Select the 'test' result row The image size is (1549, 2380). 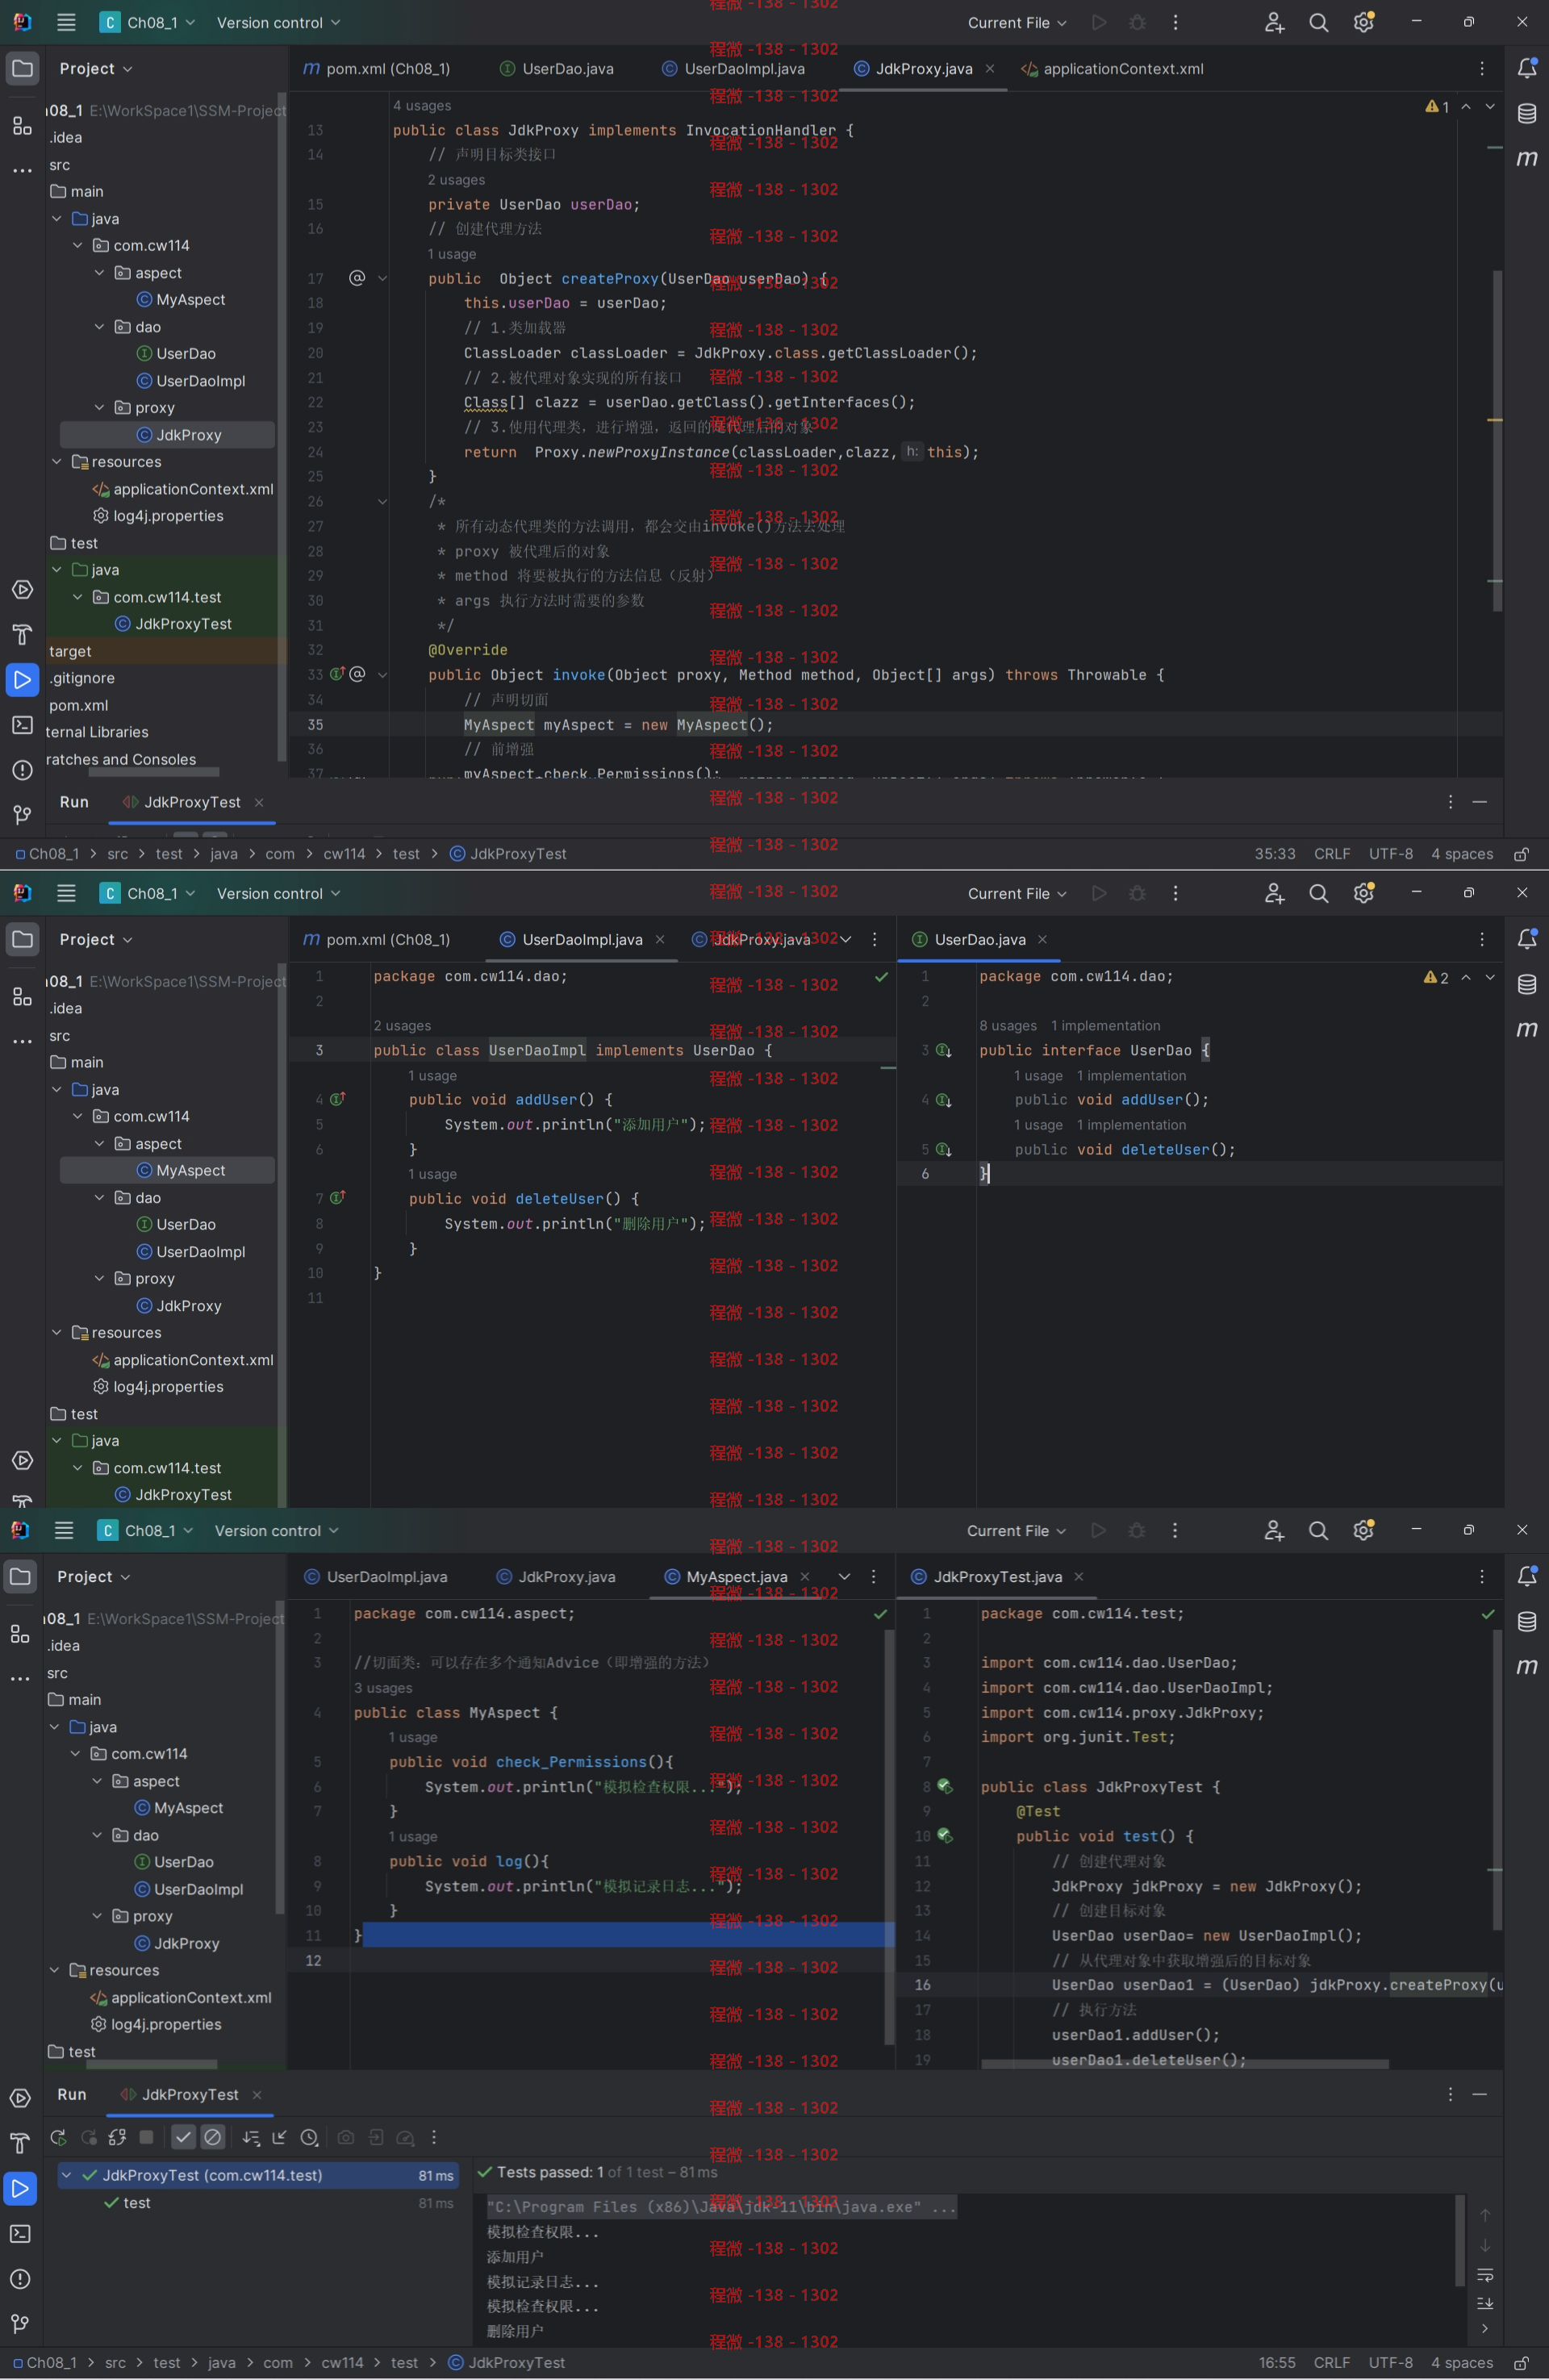258,2203
